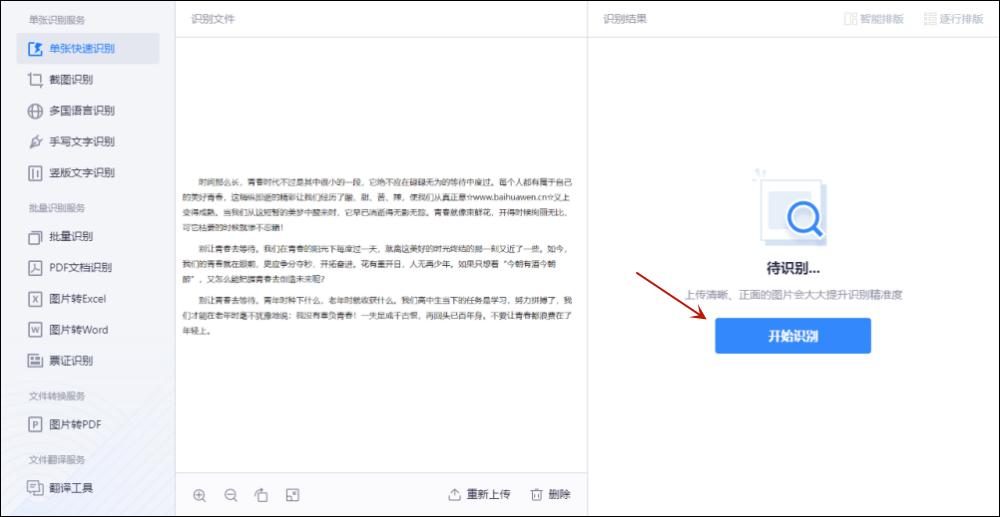The image size is (1000, 517).
Task: Click the PDF文档识别 file icon
Action: click(x=35, y=268)
